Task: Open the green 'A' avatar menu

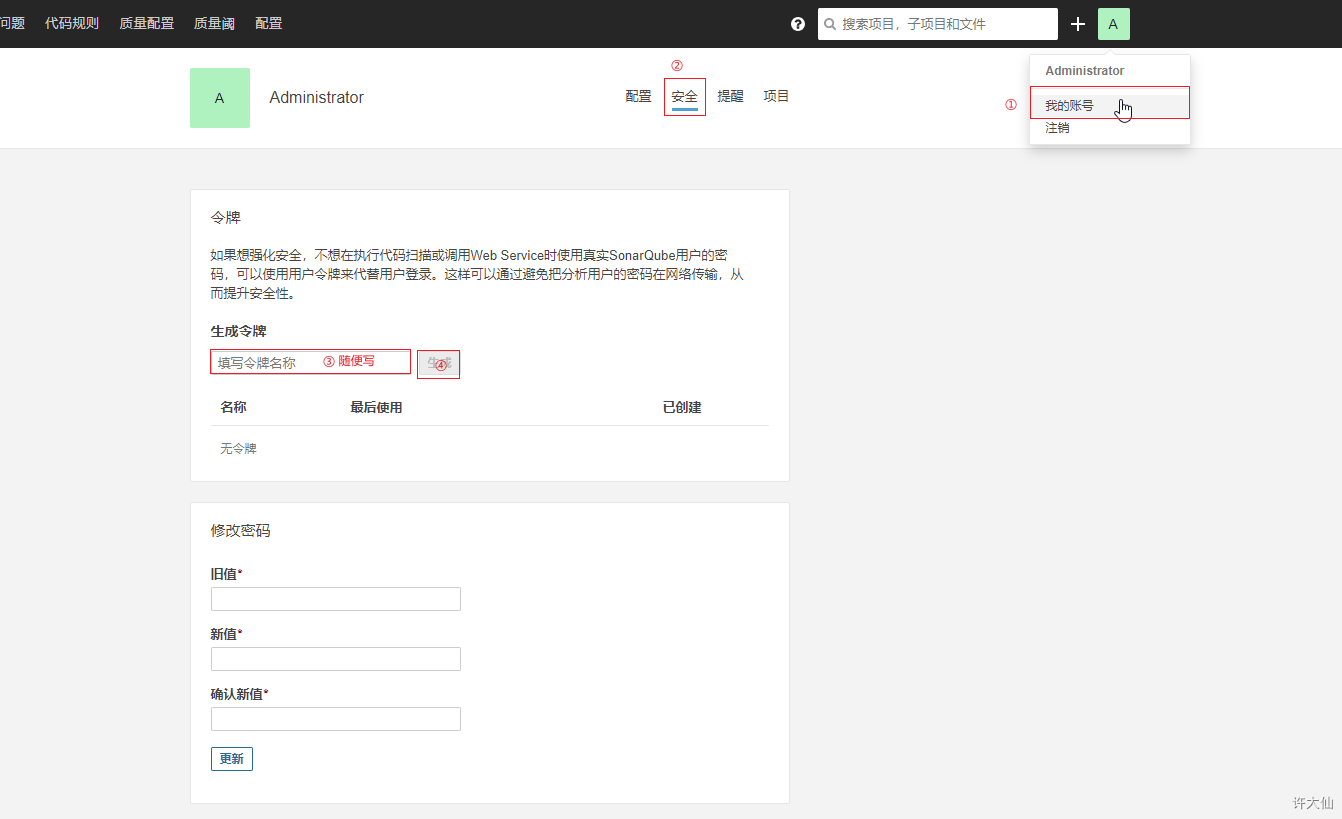Action: [x=1113, y=24]
